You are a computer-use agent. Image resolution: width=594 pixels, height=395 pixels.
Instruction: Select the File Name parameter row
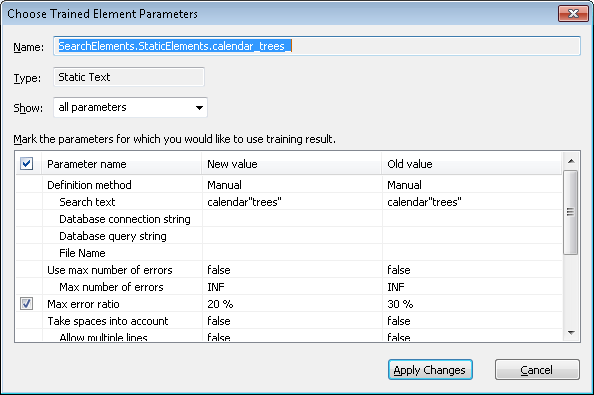point(289,253)
